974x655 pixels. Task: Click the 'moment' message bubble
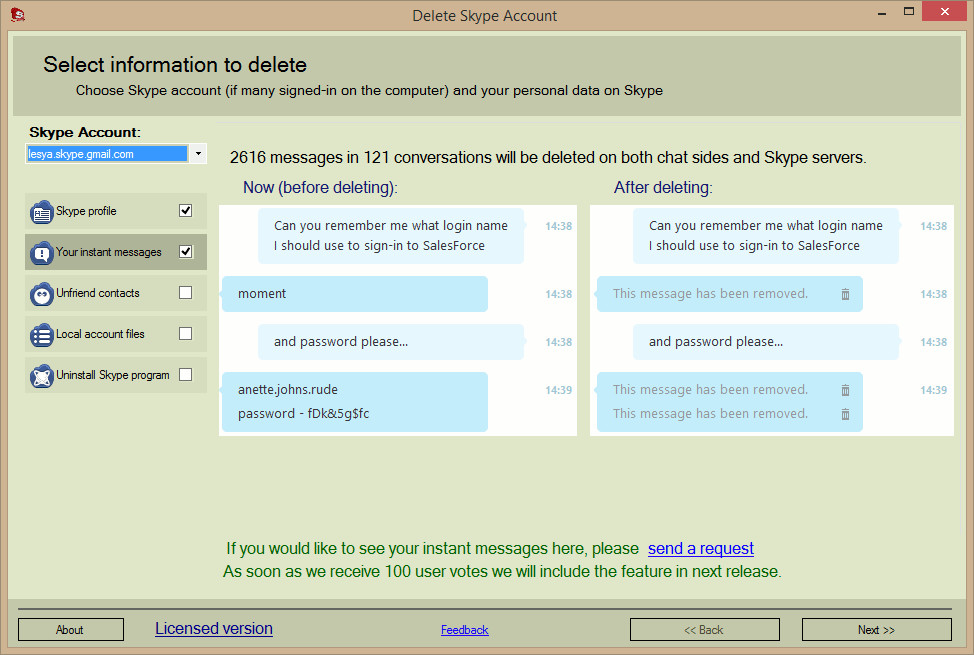click(x=355, y=294)
